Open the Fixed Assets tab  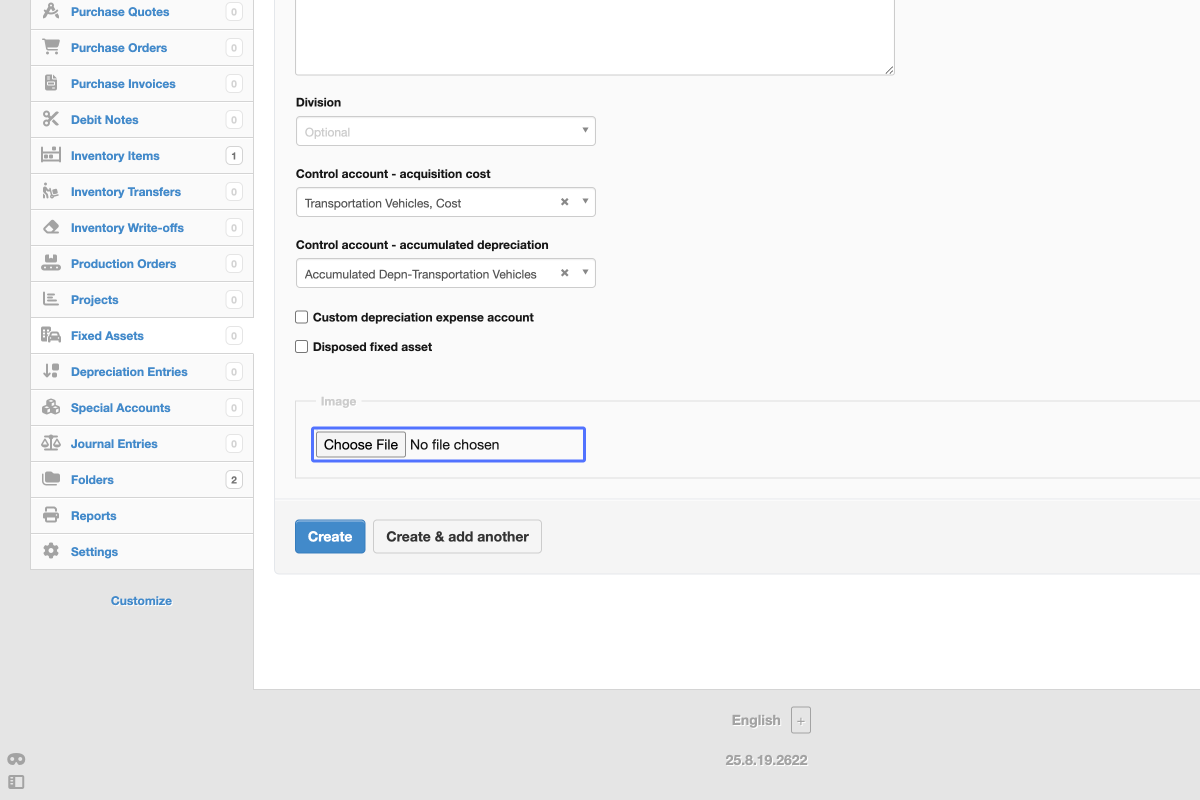(x=107, y=336)
